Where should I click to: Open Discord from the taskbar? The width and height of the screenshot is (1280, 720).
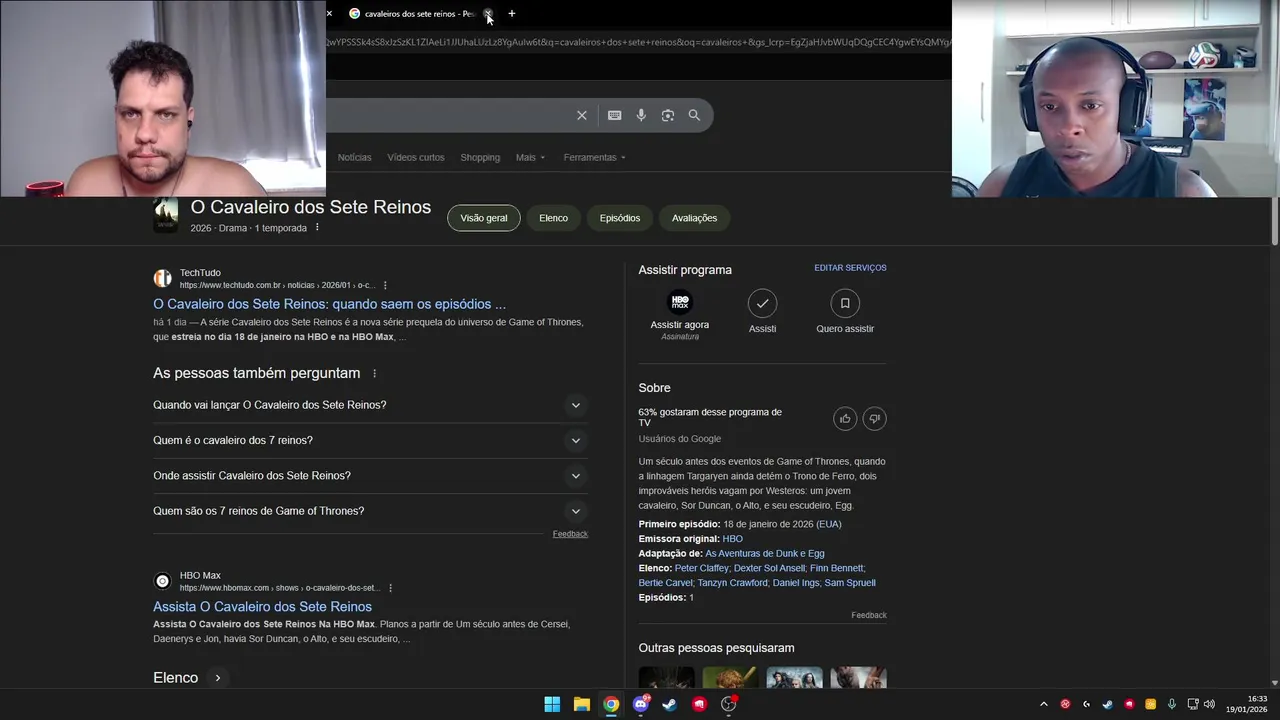641,704
